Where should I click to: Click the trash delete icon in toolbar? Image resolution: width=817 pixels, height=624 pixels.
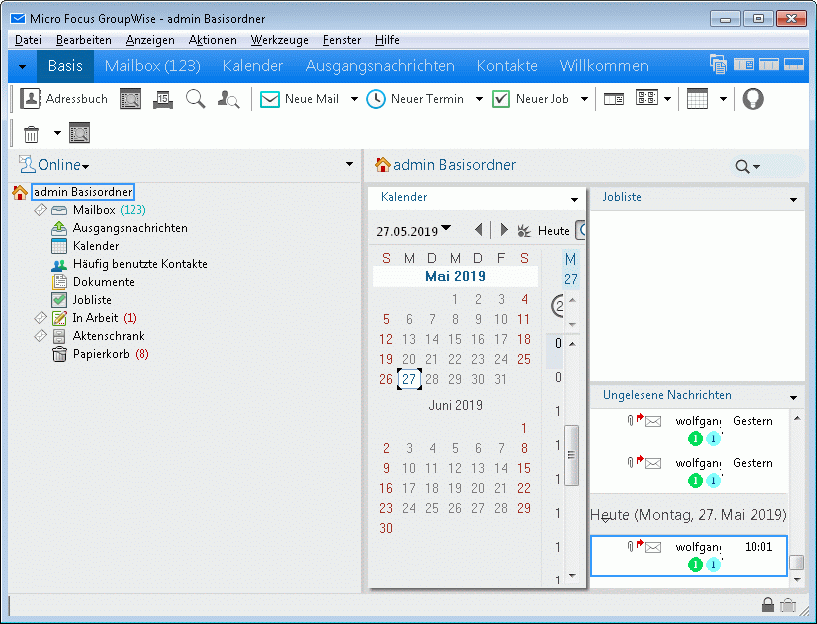31,133
